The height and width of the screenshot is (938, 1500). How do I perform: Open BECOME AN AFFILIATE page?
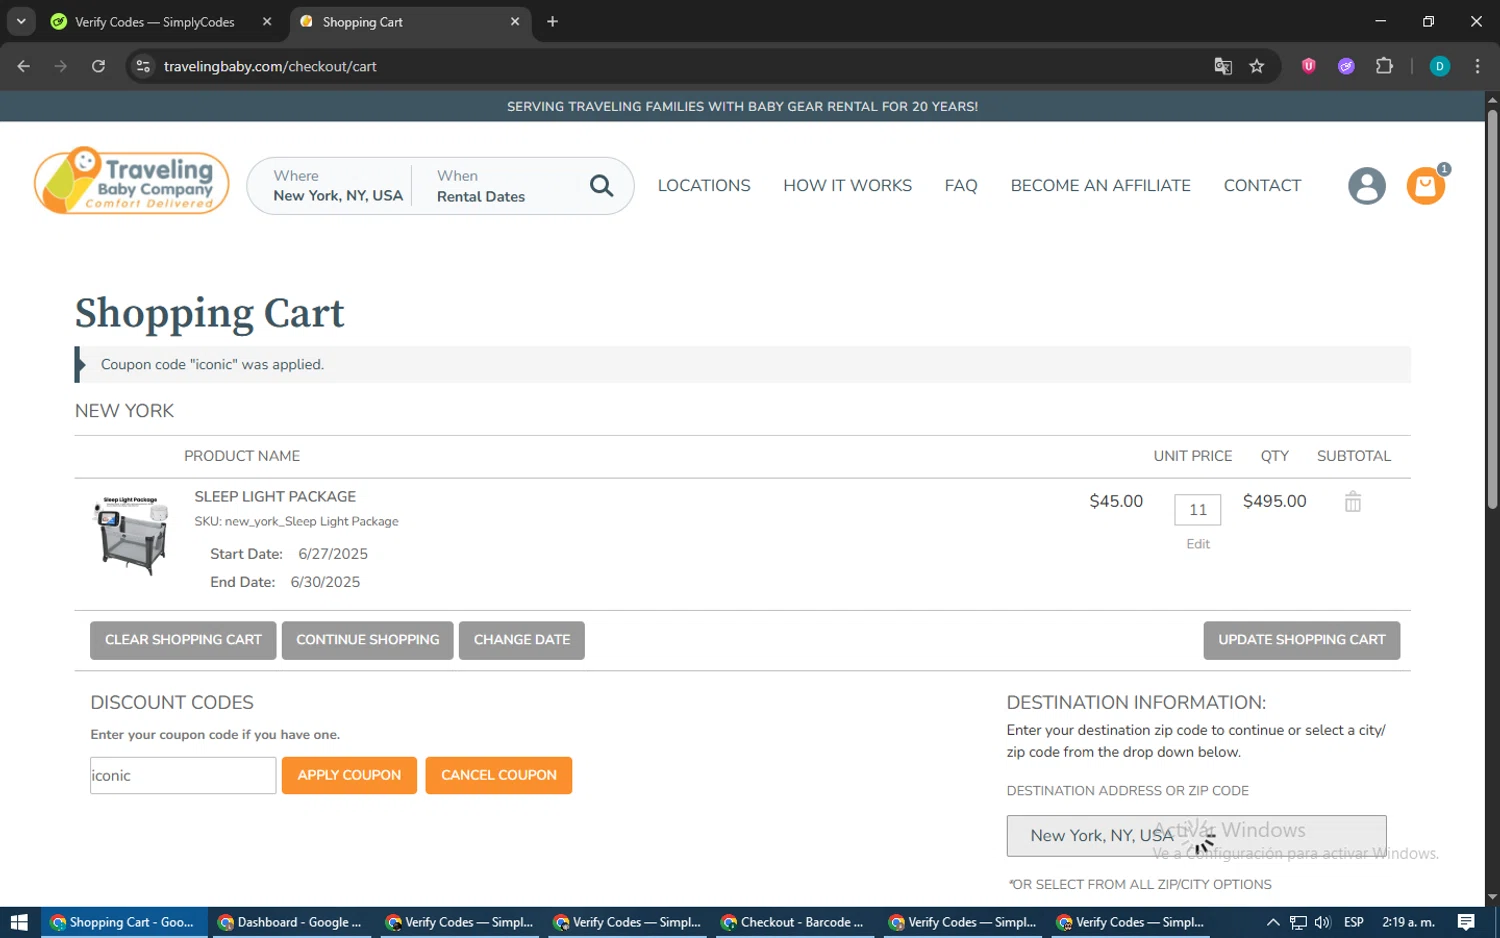(1100, 185)
